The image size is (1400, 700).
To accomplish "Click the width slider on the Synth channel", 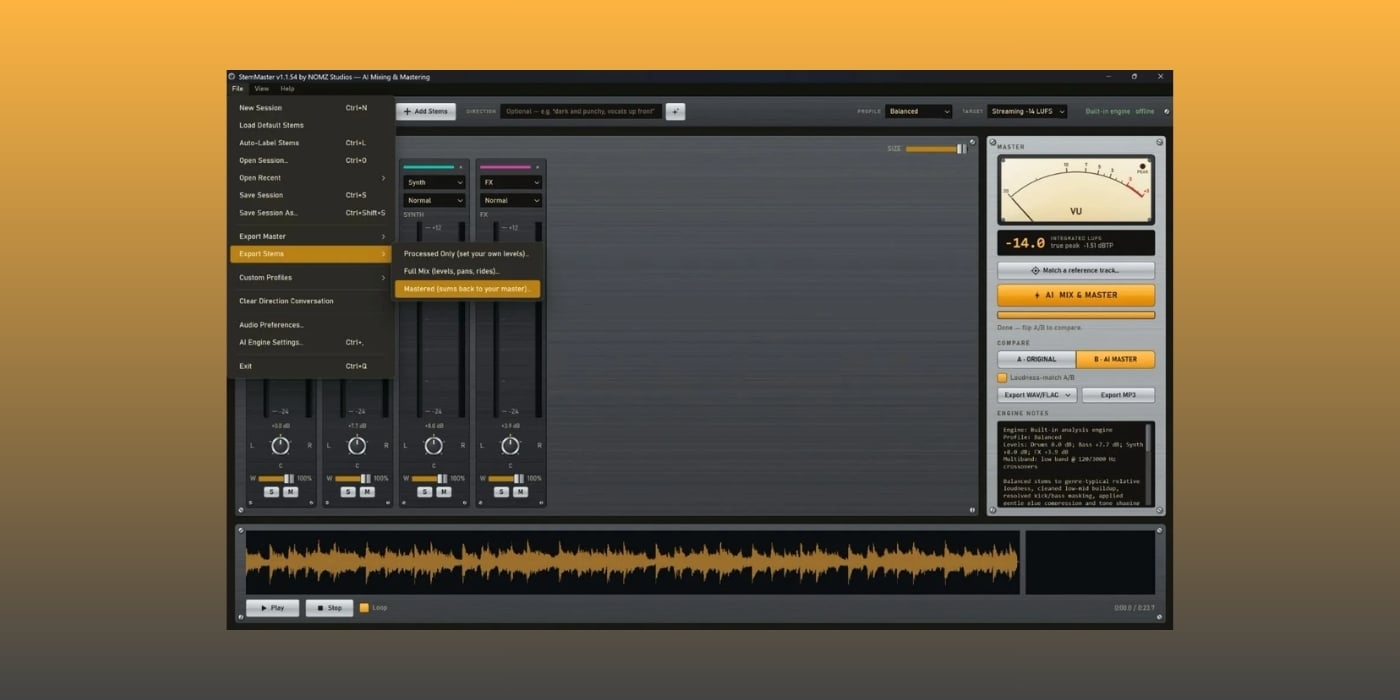I will 430,478.
